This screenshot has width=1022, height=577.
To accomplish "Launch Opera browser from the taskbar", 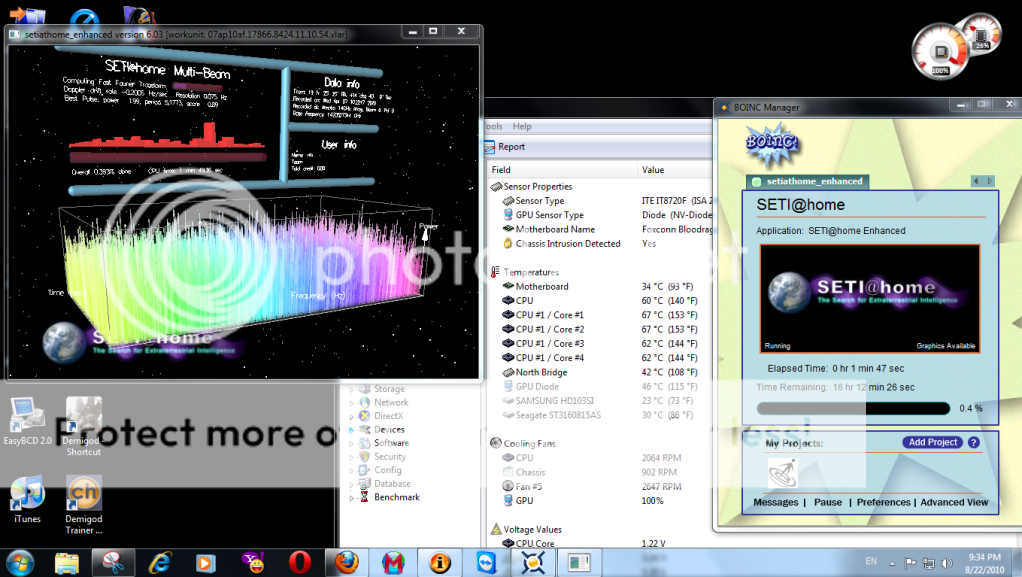I will [299, 562].
